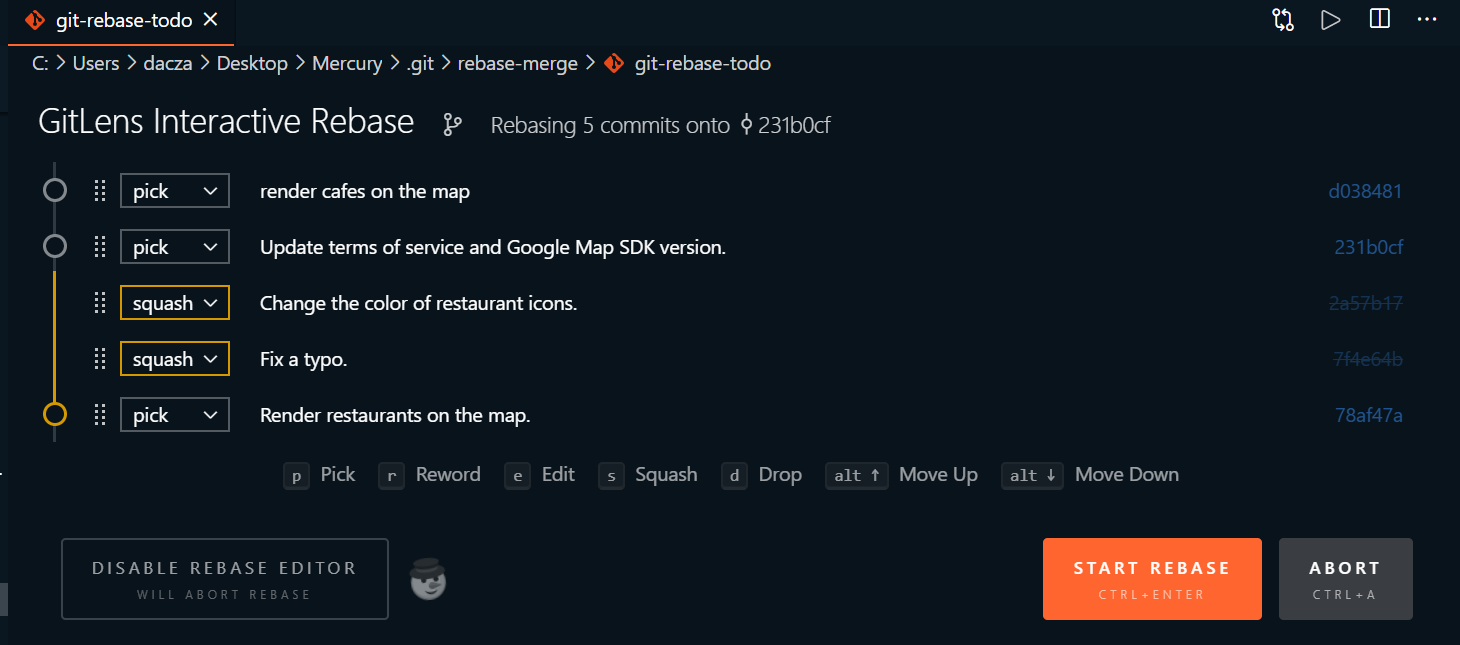This screenshot has width=1460, height=645.
Task: Click drag handle for 'render cafes on the map'
Action: (x=100, y=191)
